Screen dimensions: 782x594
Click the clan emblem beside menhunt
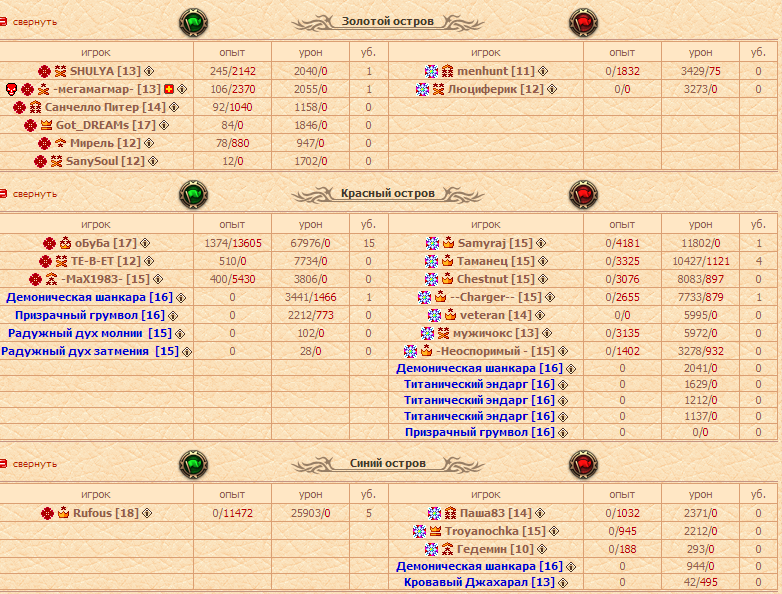(x=431, y=71)
